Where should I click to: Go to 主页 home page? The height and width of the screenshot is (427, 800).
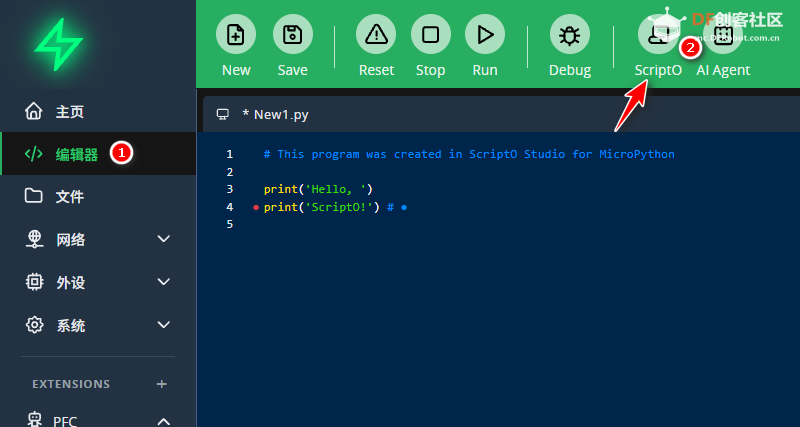pyautogui.click(x=69, y=111)
